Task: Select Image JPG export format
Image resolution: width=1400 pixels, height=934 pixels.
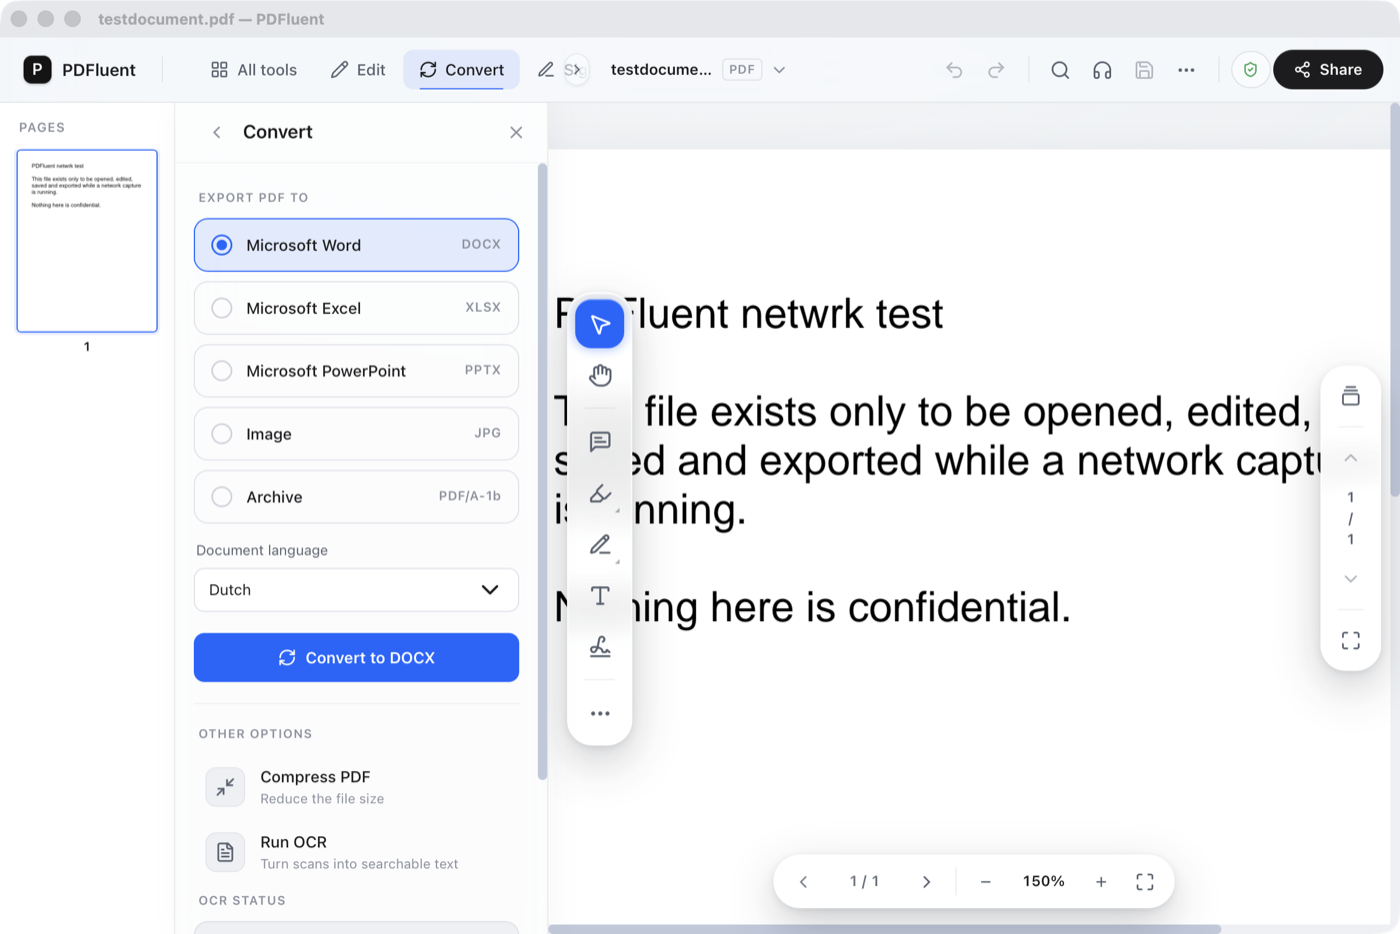Action: pyautogui.click(x=356, y=434)
